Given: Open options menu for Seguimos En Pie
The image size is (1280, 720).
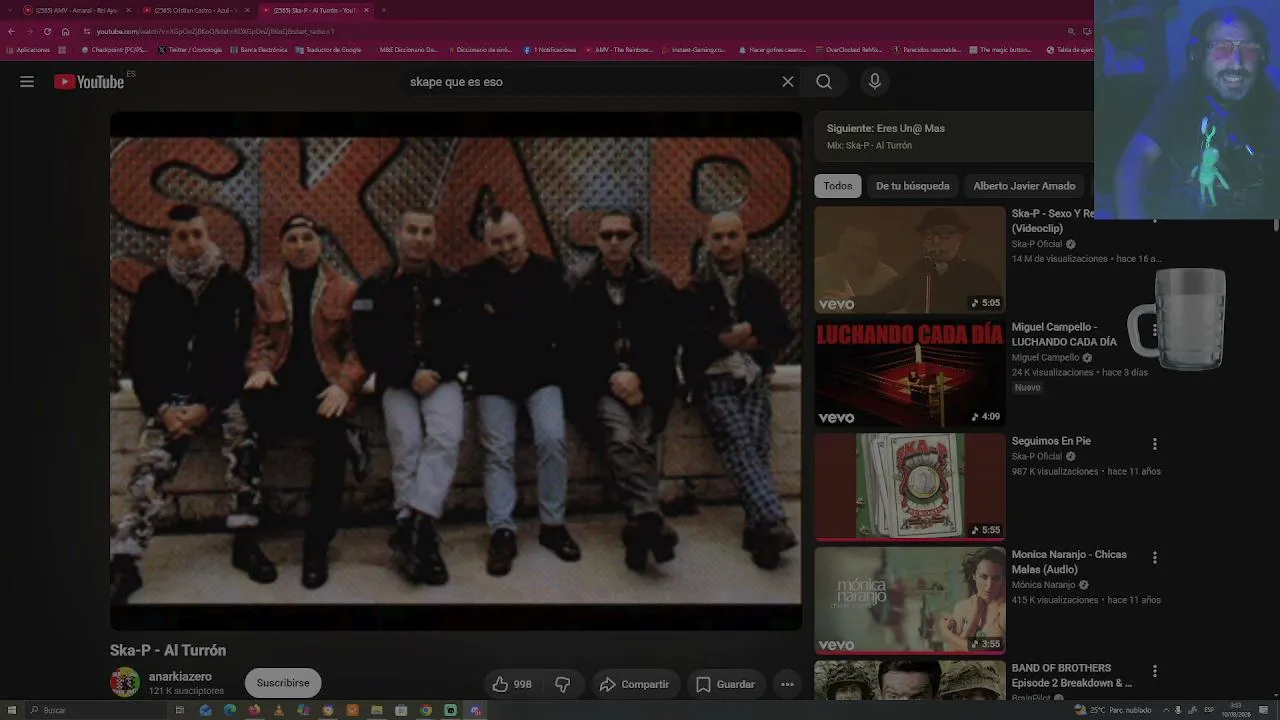Looking at the screenshot, I should coord(1155,444).
